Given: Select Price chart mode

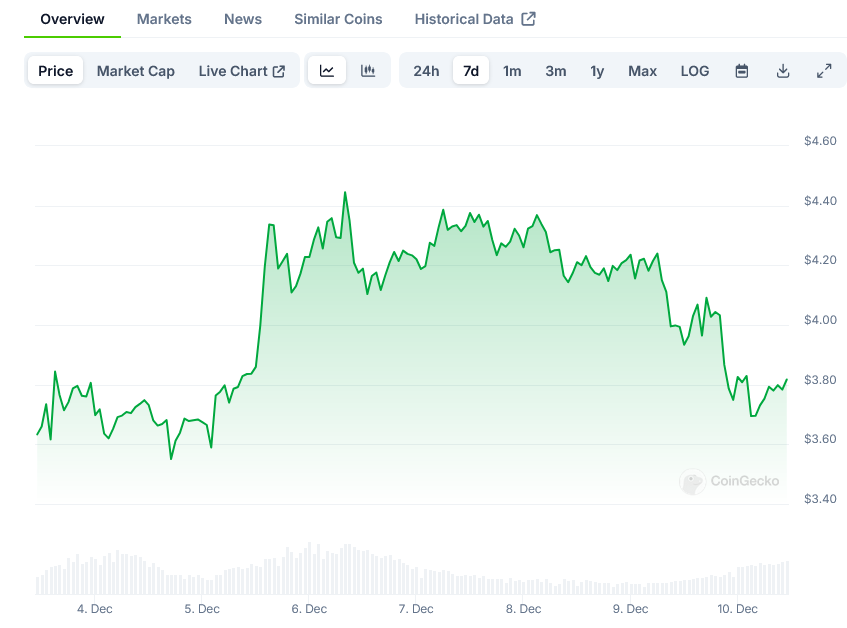Looking at the screenshot, I should [56, 71].
